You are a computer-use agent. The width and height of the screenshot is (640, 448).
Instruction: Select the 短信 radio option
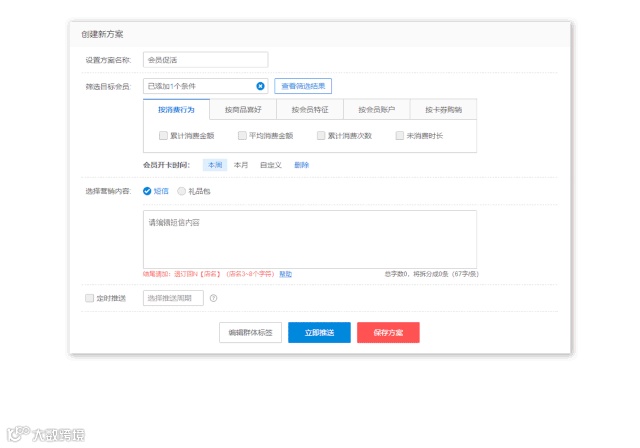pyautogui.click(x=147, y=191)
